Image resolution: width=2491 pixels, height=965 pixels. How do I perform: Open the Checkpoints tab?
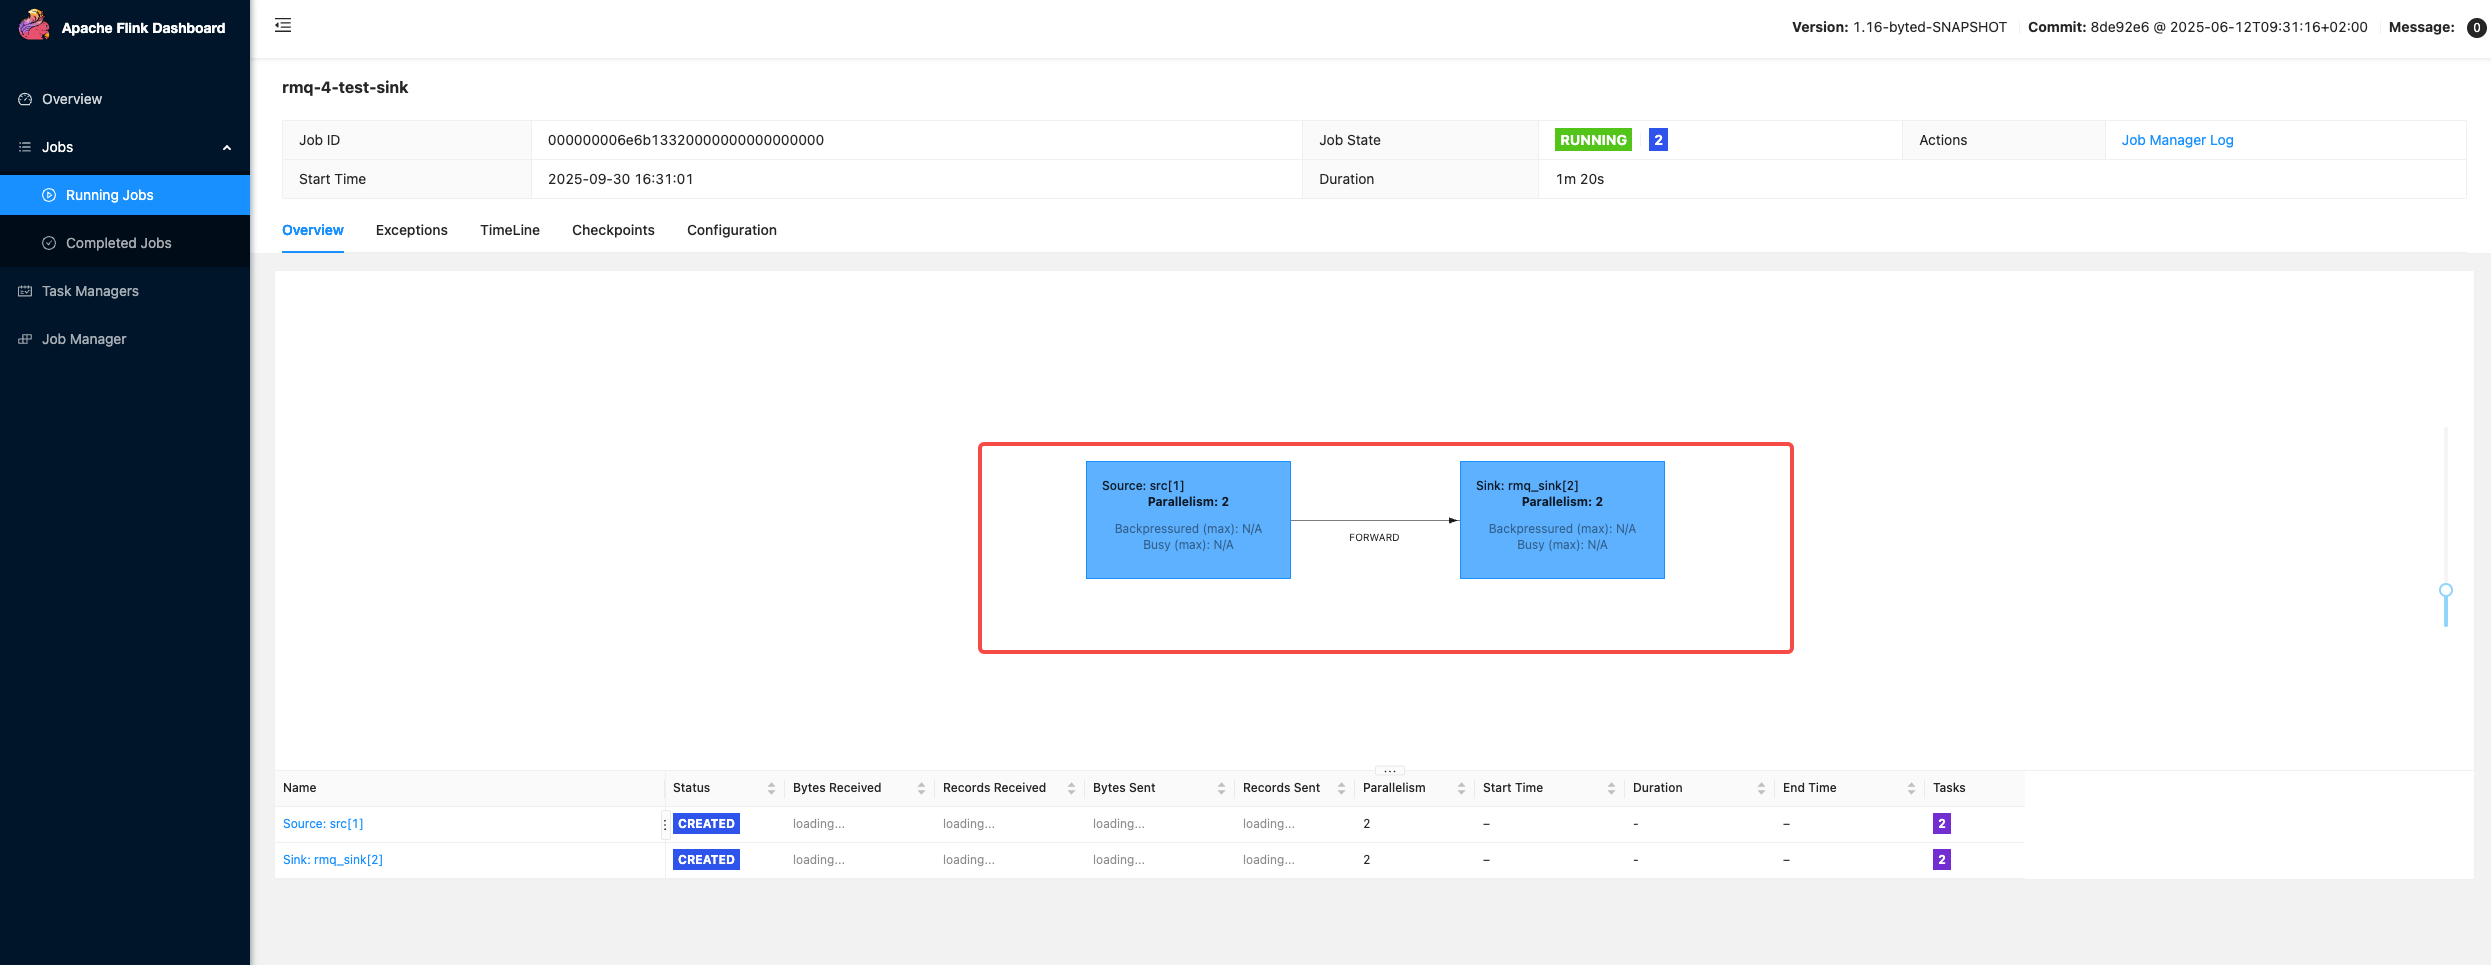pos(613,230)
